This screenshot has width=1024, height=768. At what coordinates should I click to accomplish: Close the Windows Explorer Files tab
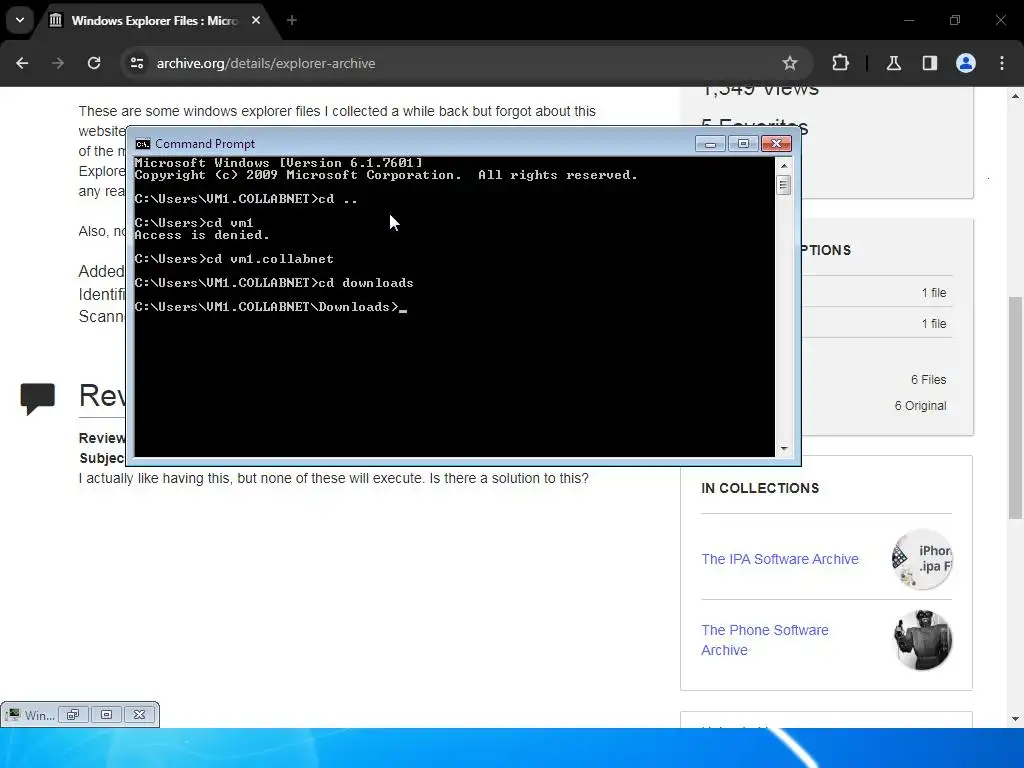[x=256, y=20]
